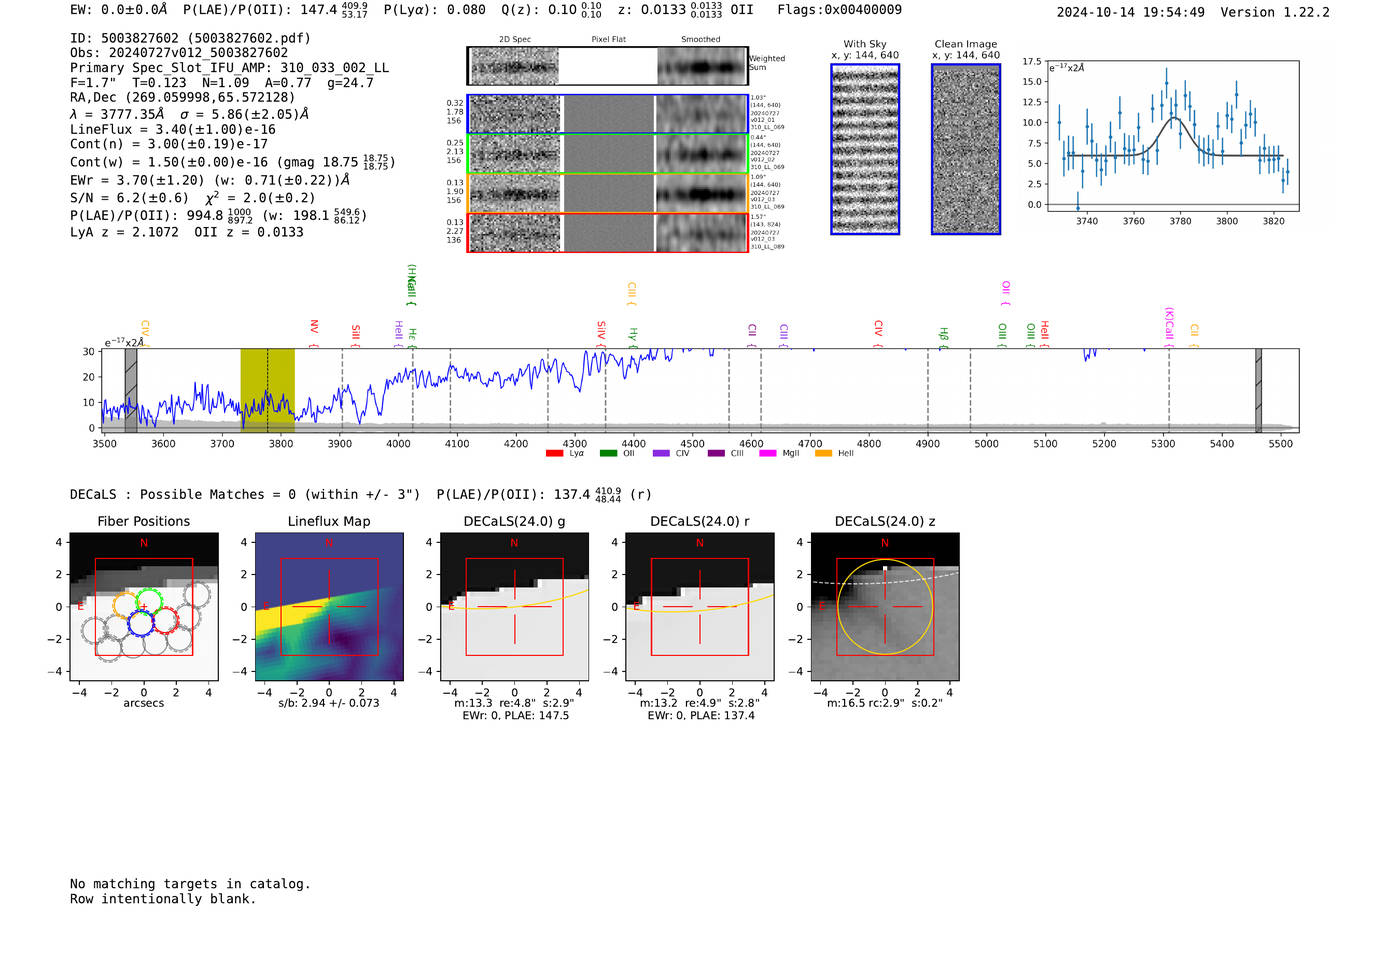
Task: Click the green Hβ line marker
Action: (943, 337)
